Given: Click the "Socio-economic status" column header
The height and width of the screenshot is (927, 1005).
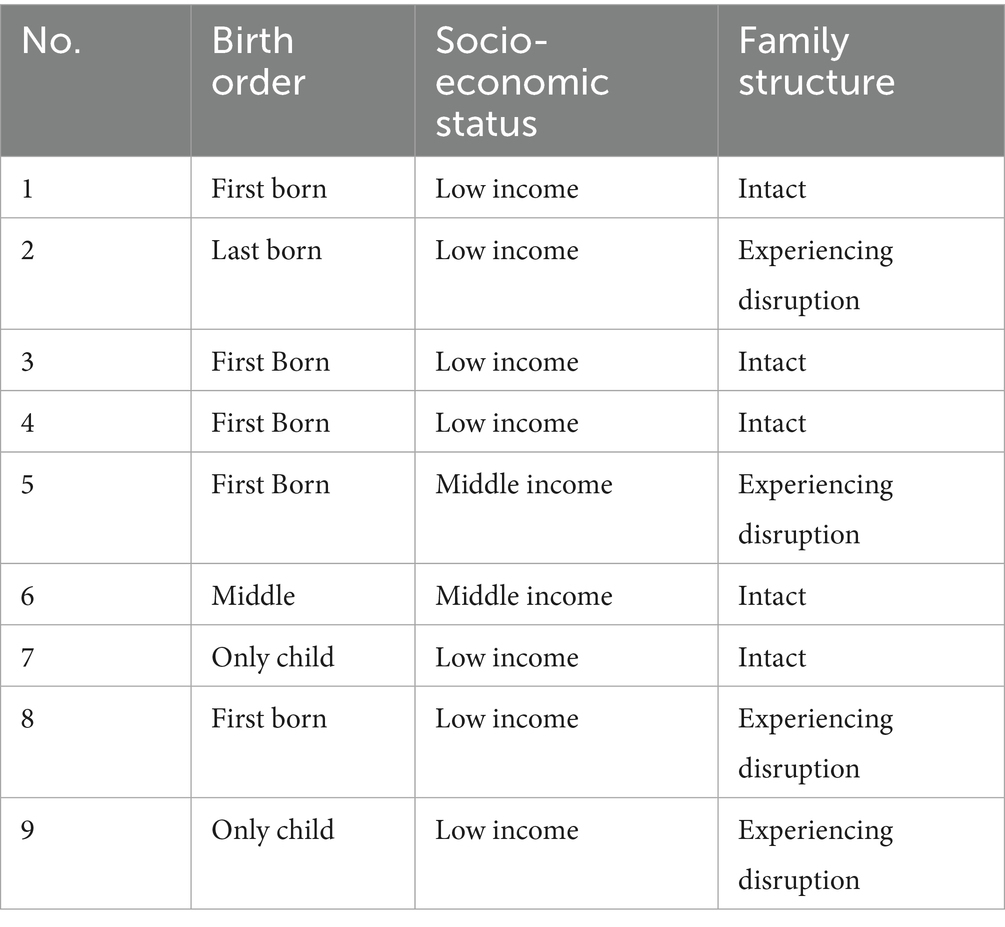Looking at the screenshot, I should (522, 82).
